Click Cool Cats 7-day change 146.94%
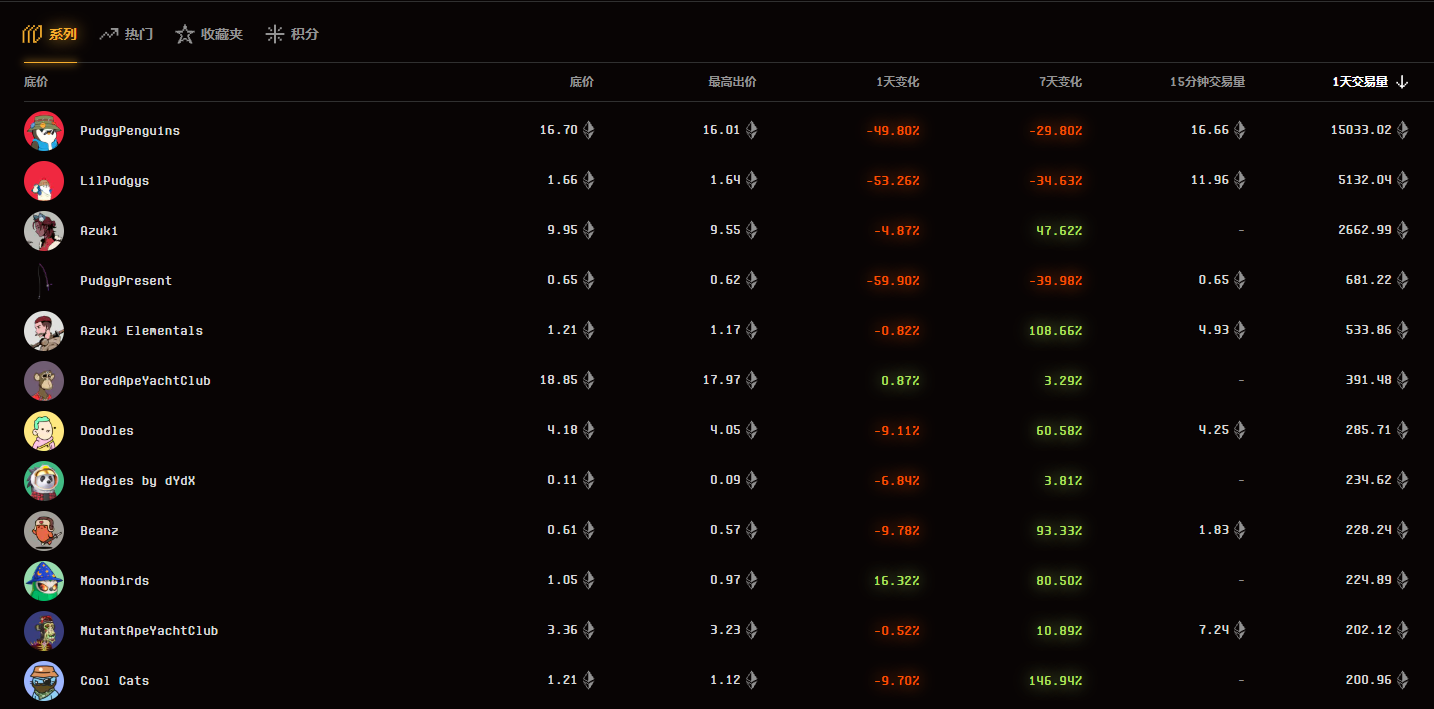The image size is (1434, 709). click(x=1056, y=681)
